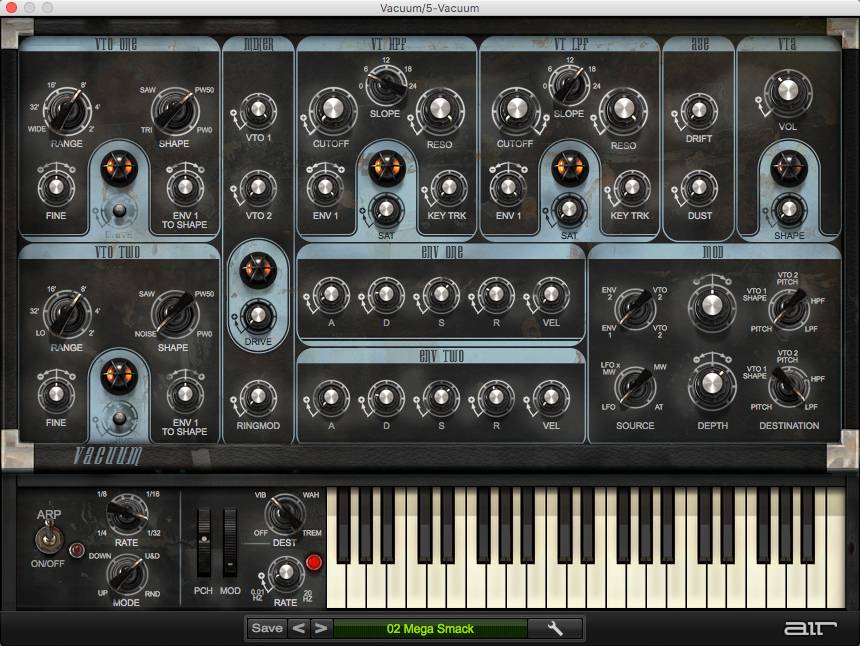Open the '02 Mega Smack' preset list
Screen dimensions: 860x646
(x=430, y=628)
